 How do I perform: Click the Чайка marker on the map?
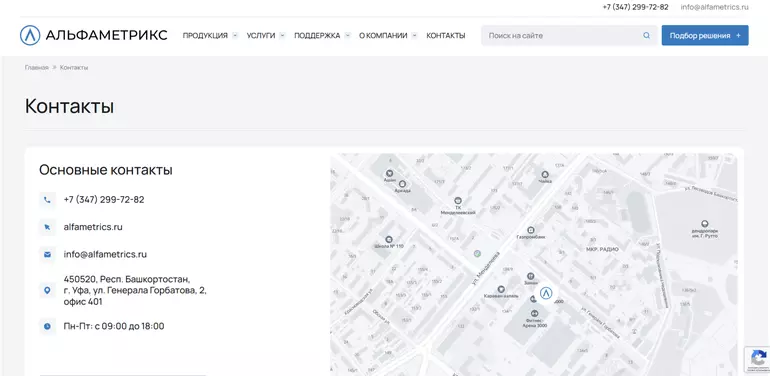point(545,174)
